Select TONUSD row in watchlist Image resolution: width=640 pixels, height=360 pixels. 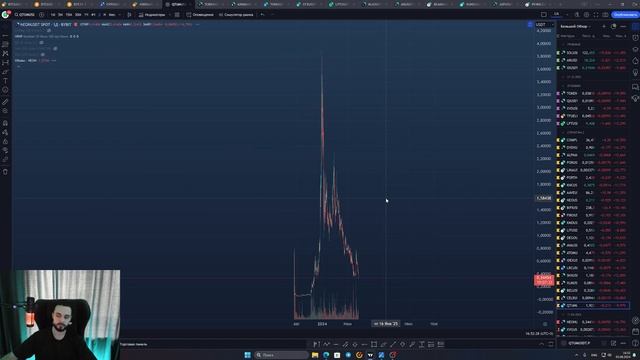click(593, 93)
